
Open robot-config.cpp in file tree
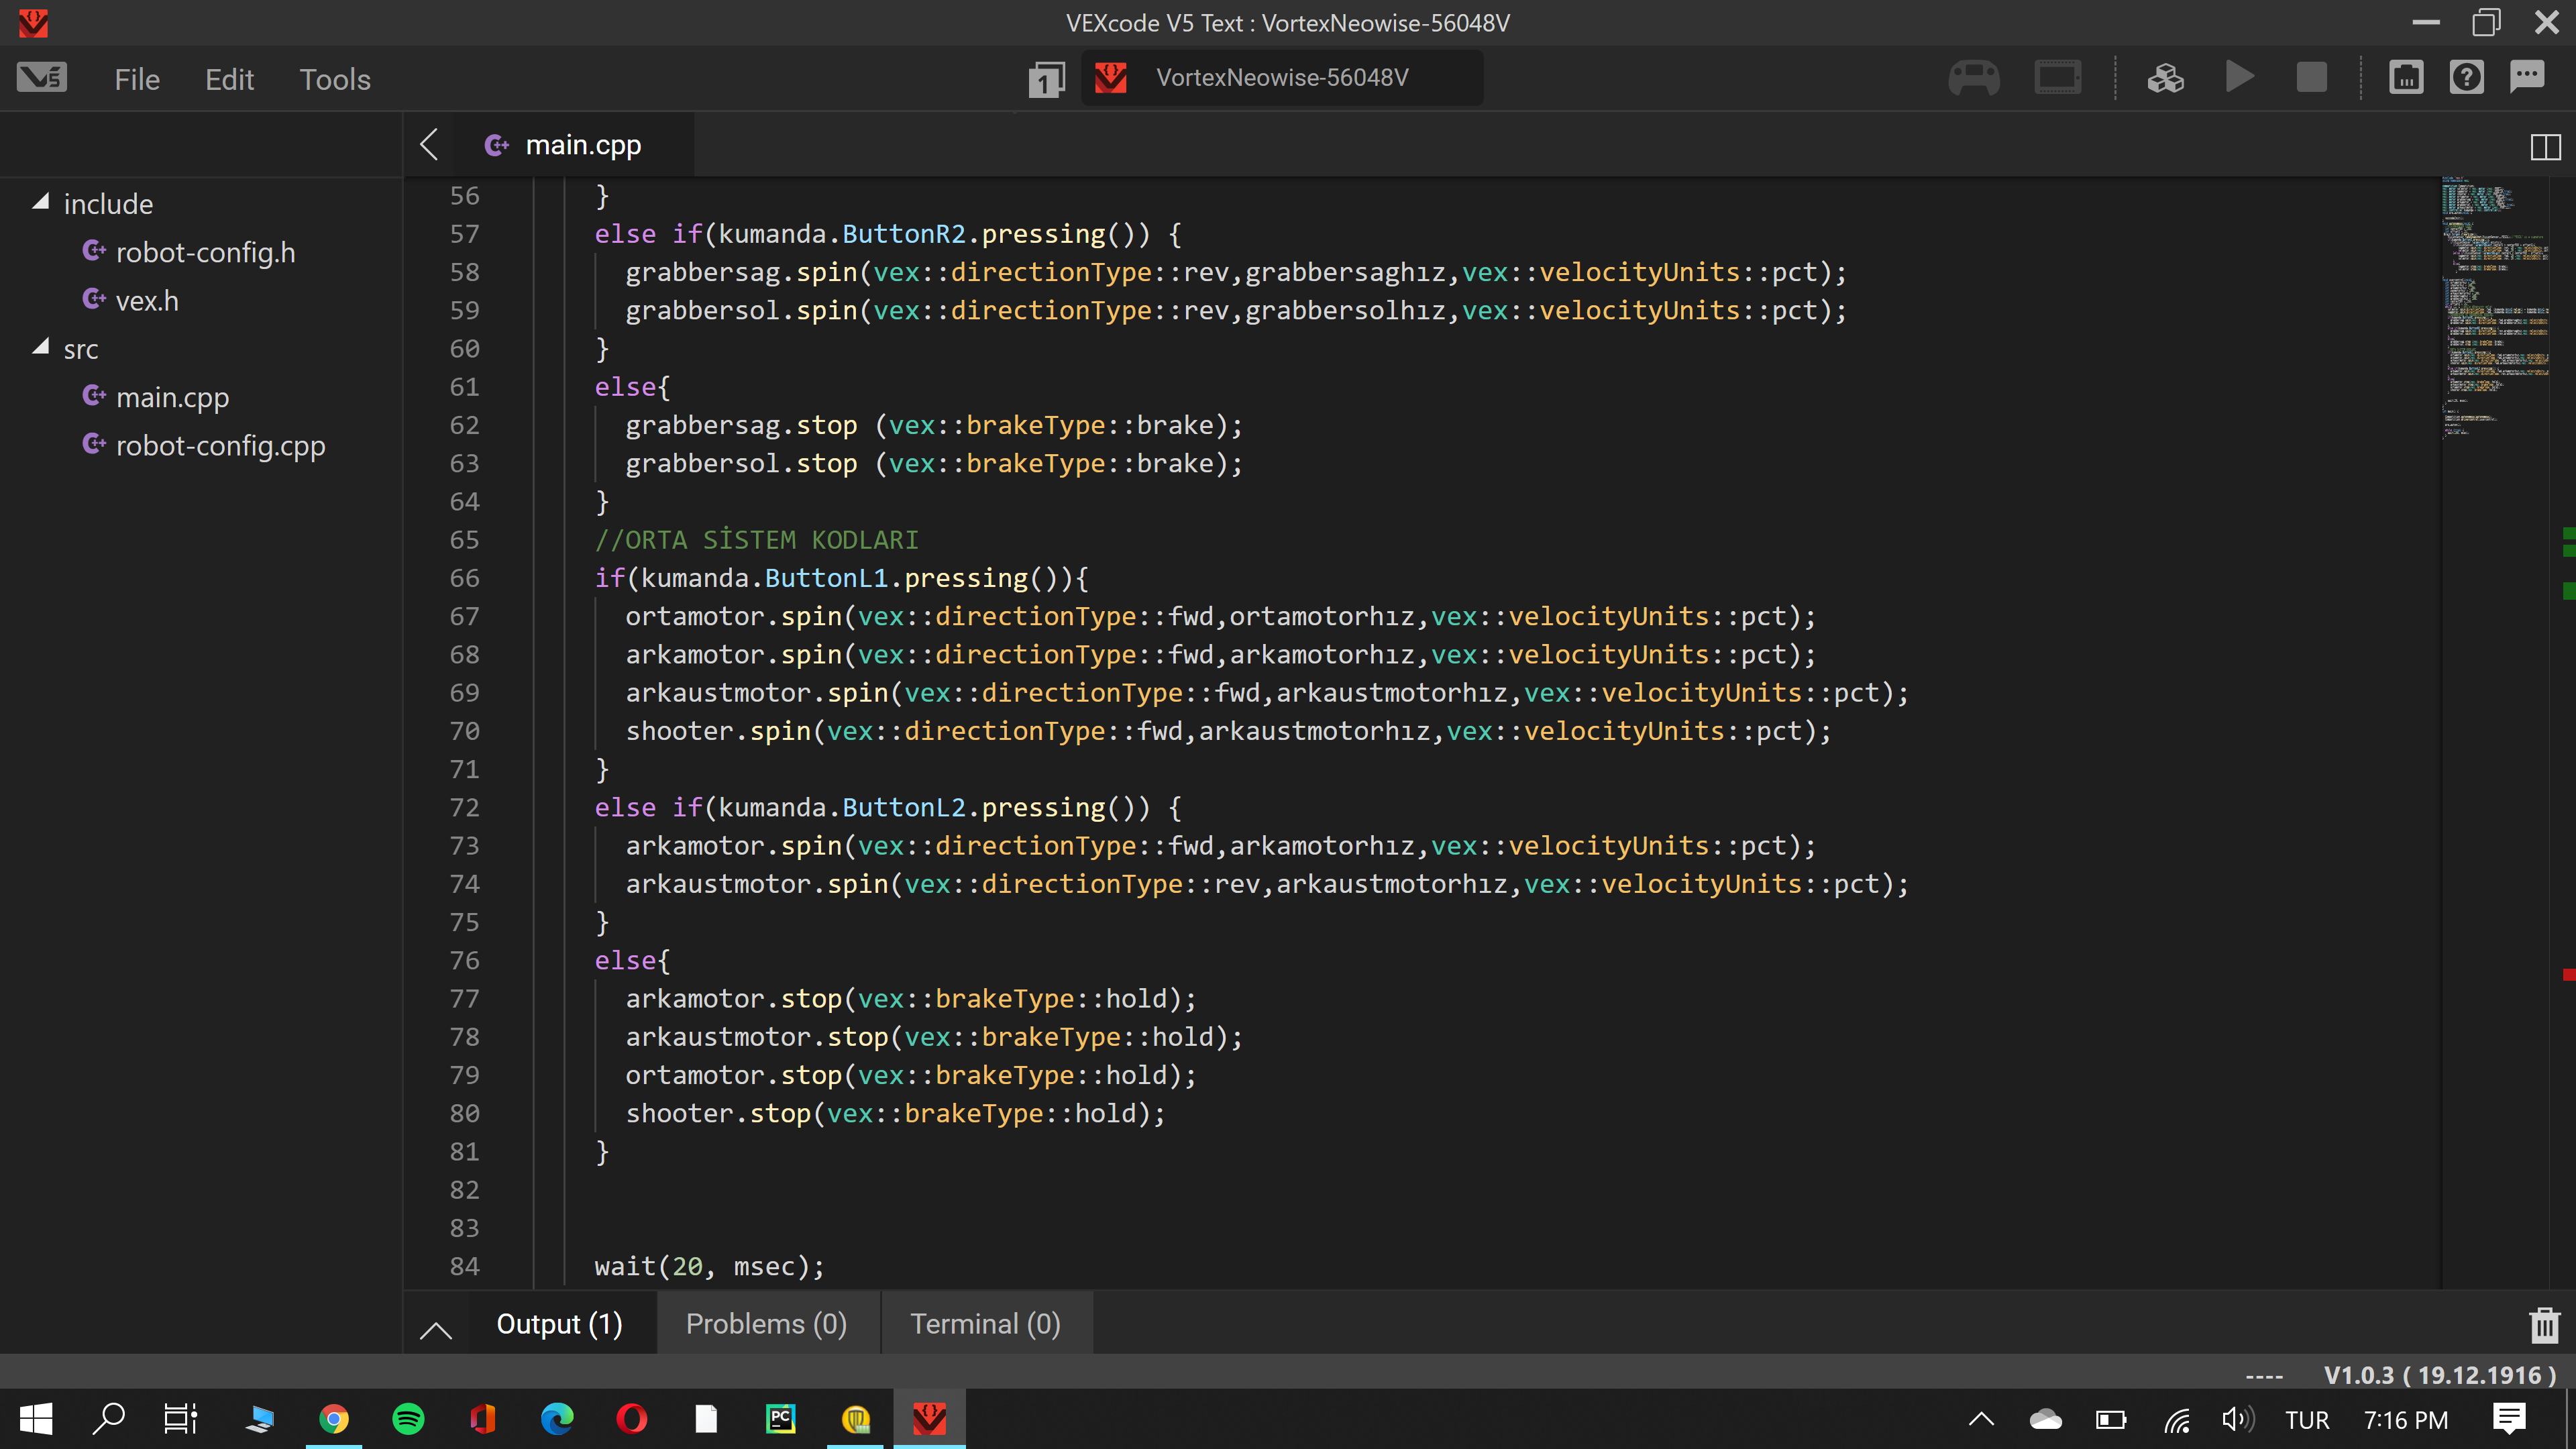(220, 446)
